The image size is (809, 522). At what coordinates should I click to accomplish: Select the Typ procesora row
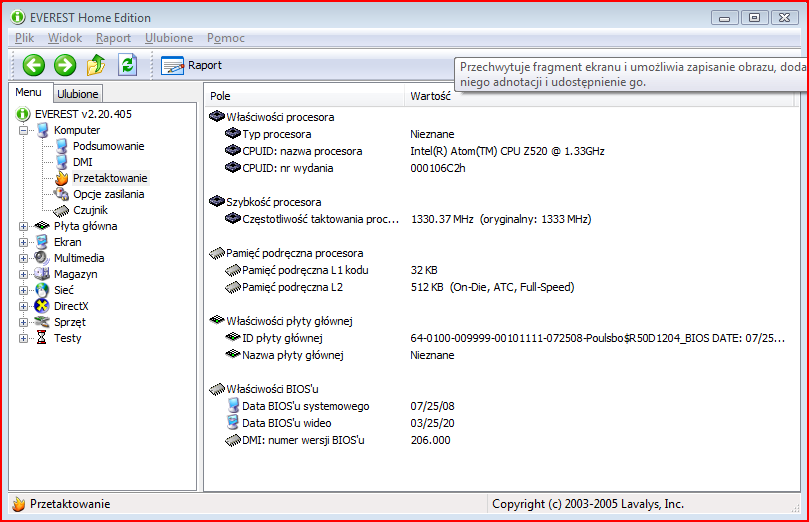pyautogui.click(x=503, y=134)
